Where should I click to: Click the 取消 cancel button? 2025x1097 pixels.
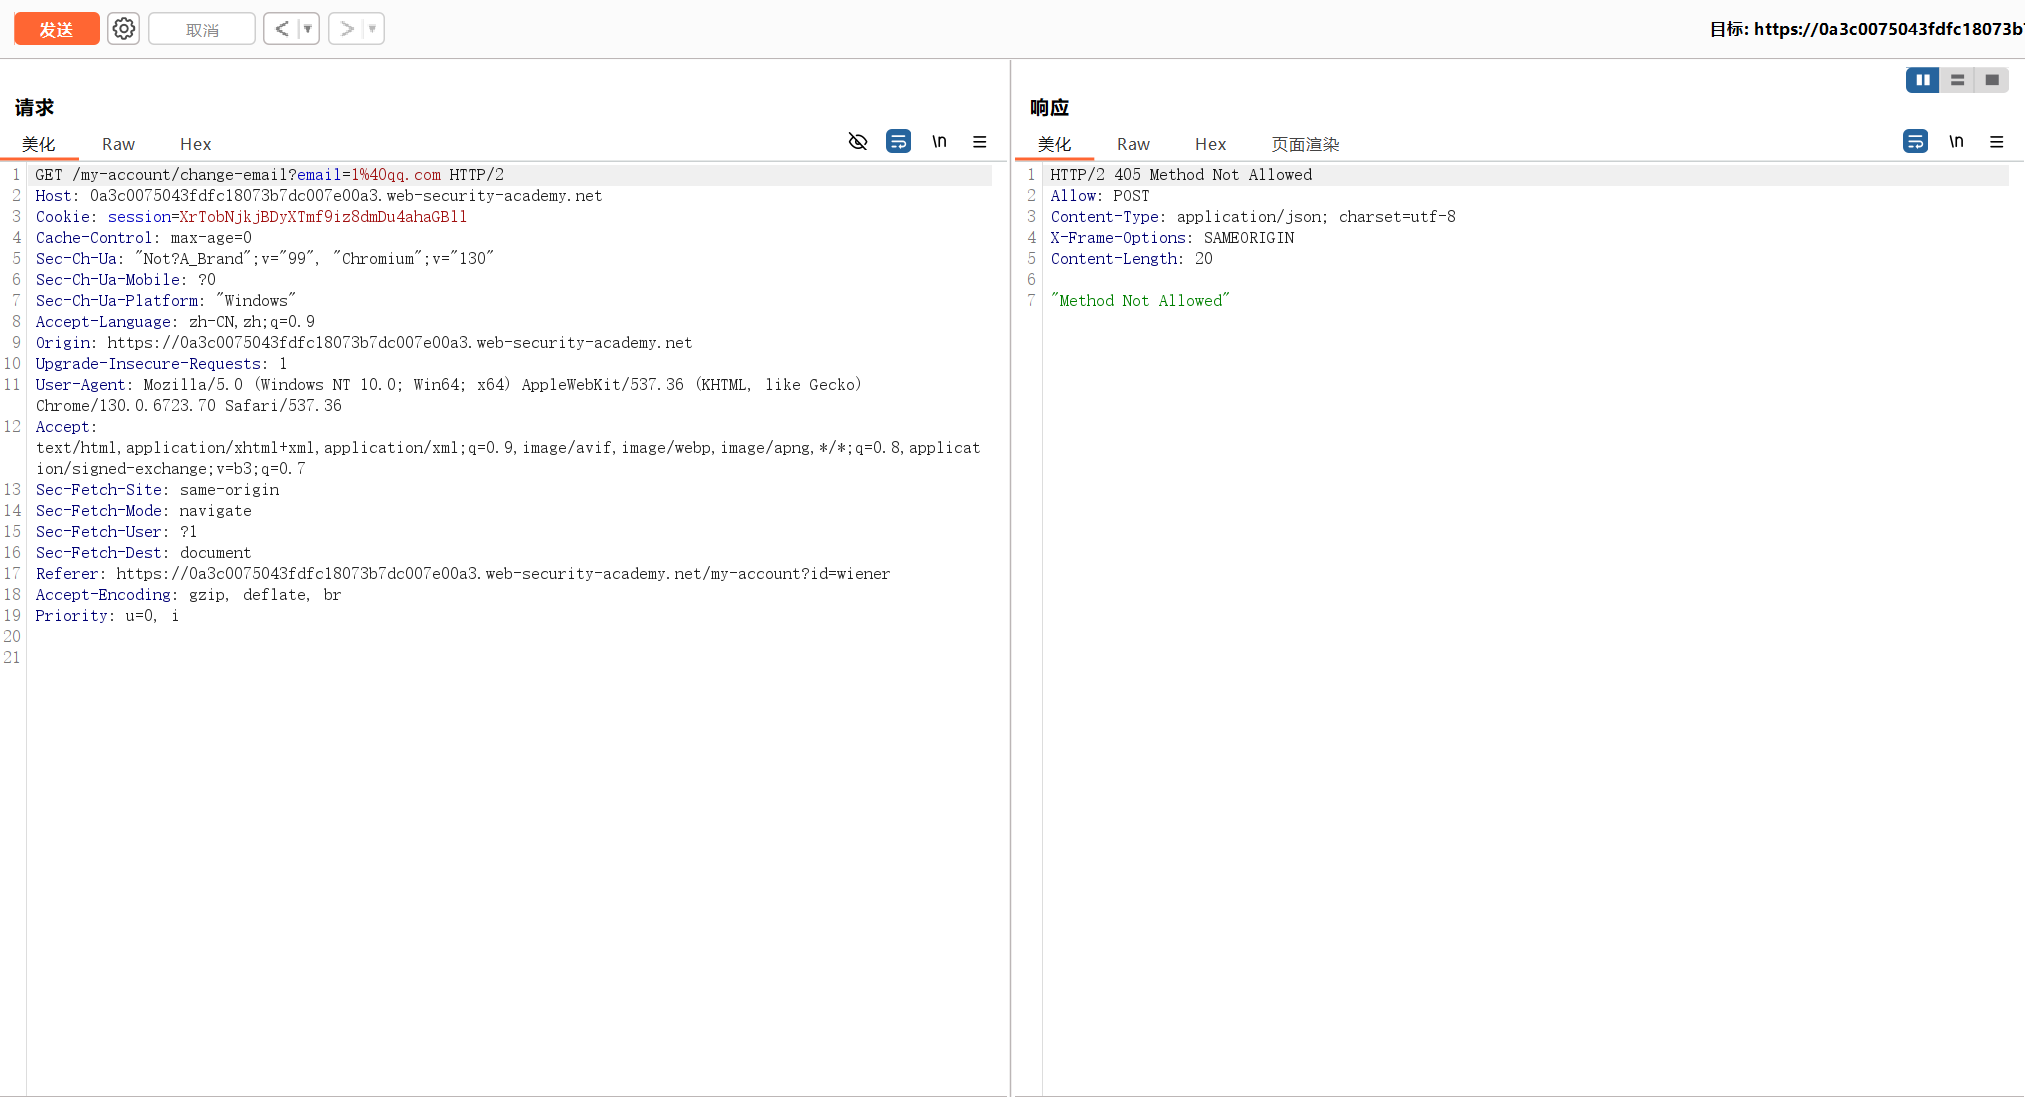(x=202, y=29)
